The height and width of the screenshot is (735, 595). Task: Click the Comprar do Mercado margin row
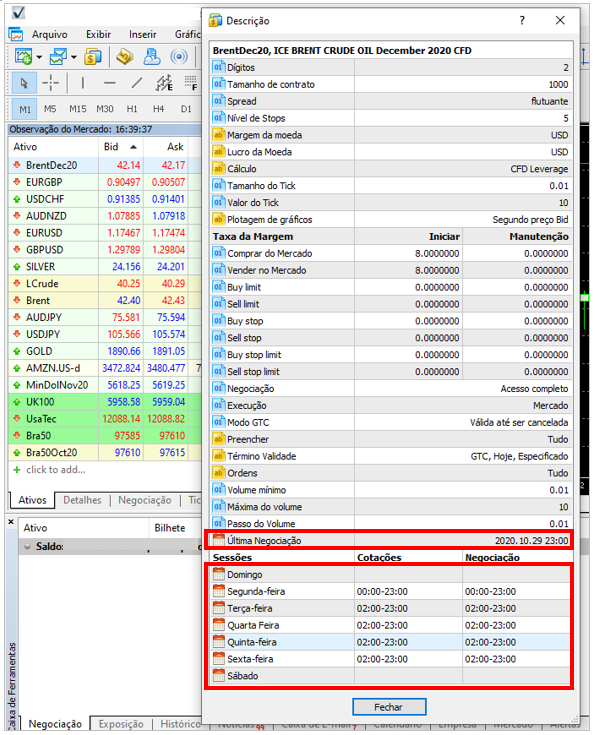click(x=392, y=254)
